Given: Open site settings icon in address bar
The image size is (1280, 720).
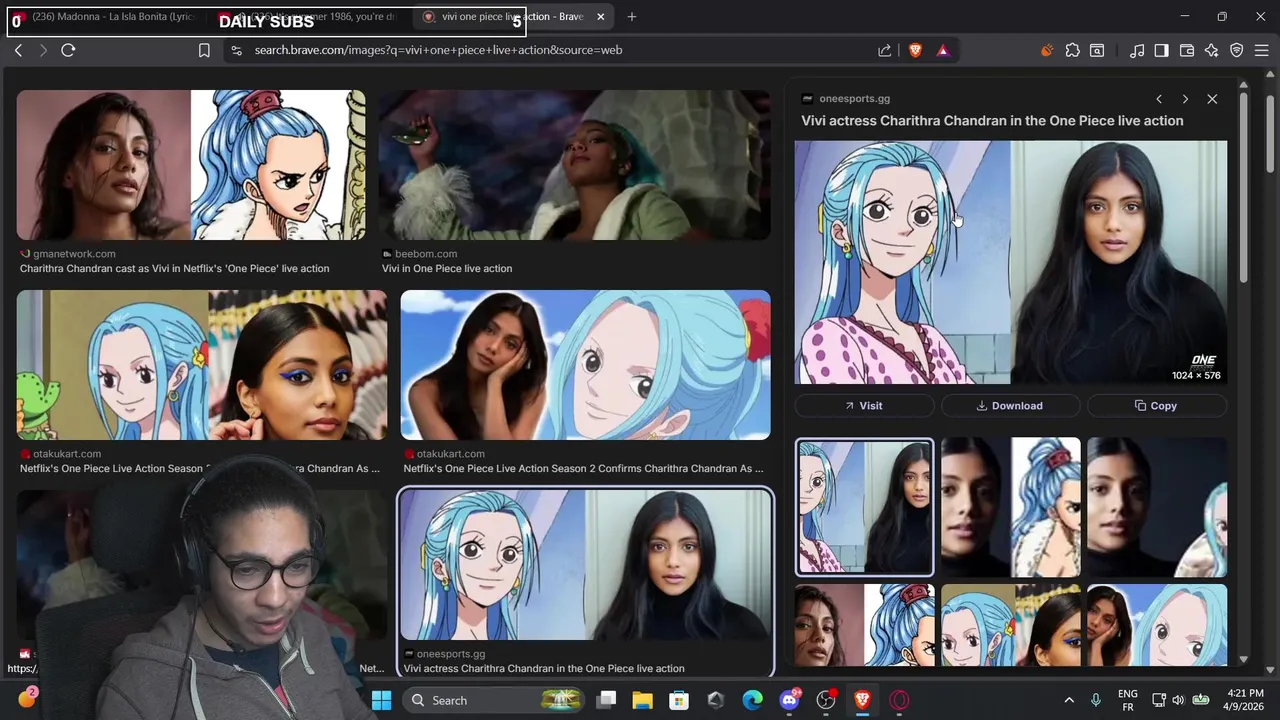Looking at the screenshot, I should click(x=236, y=50).
